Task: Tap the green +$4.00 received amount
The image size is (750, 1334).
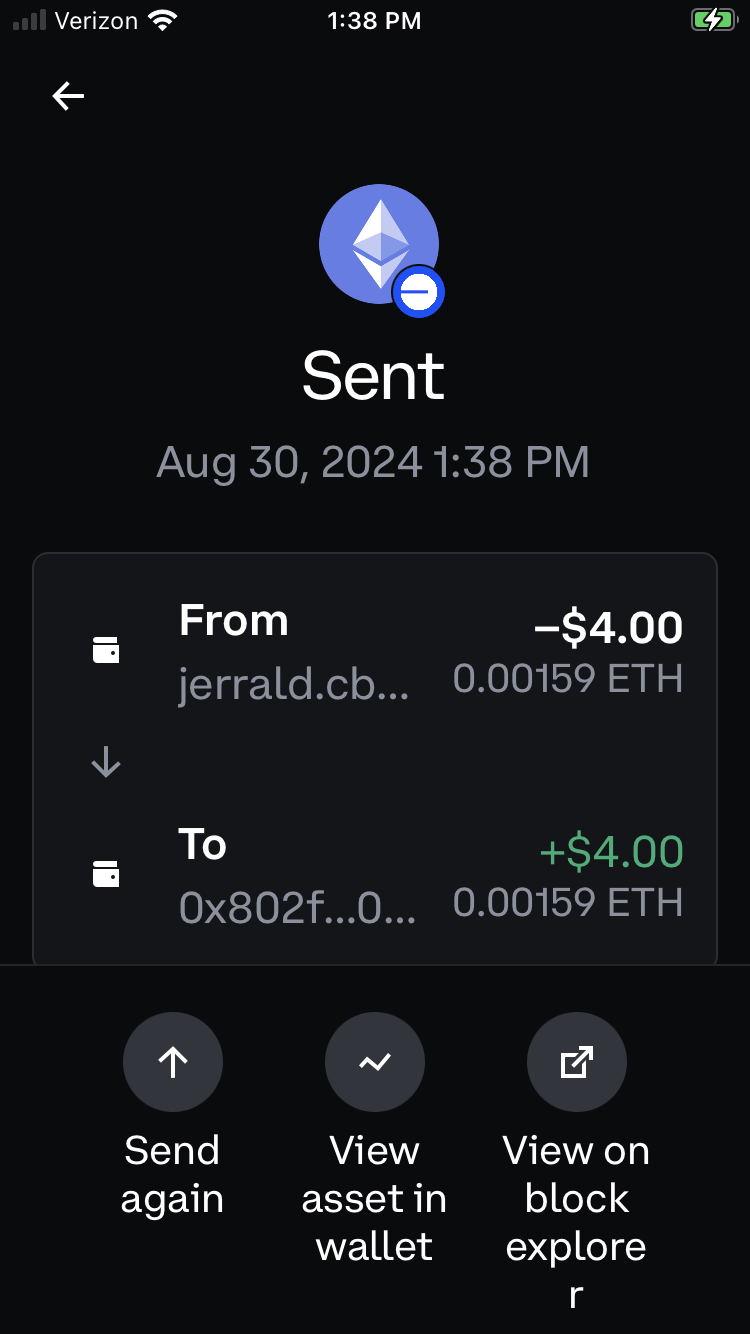Action: point(611,852)
